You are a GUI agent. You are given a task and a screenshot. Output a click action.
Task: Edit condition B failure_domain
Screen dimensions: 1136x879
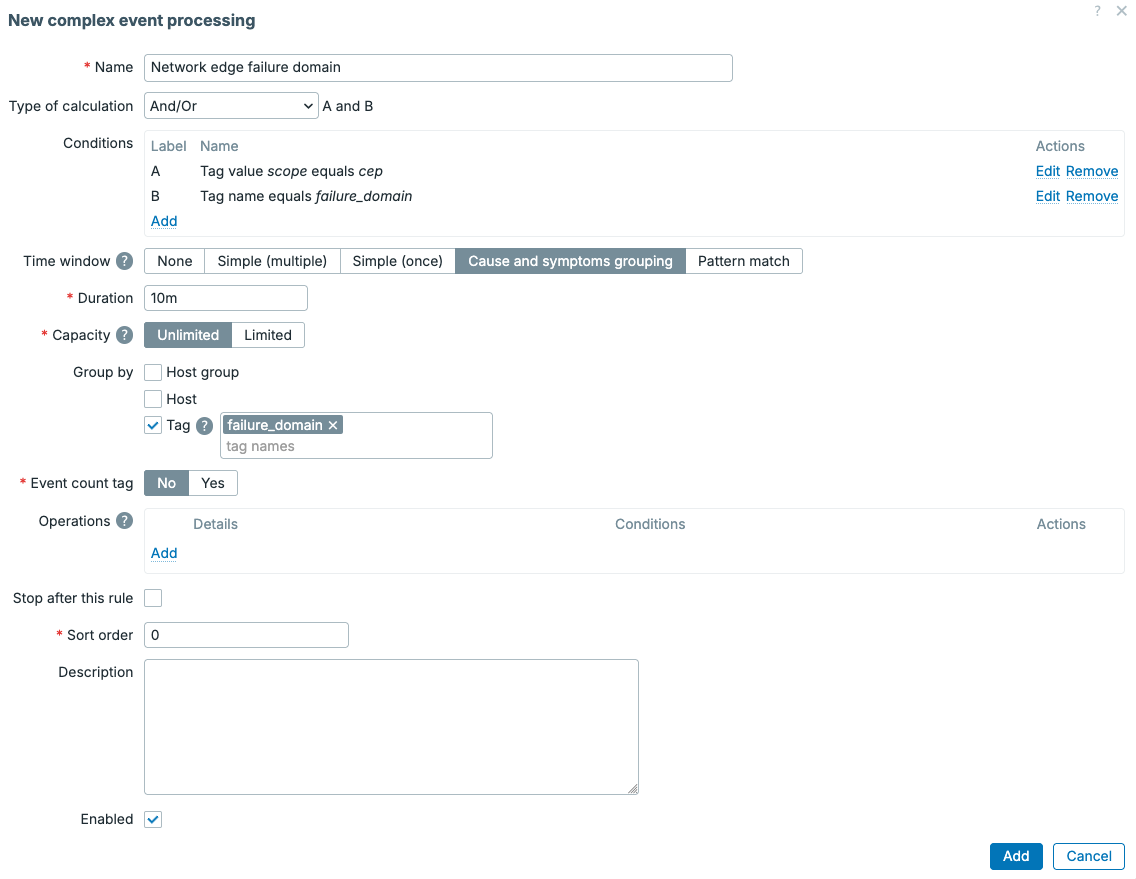point(1047,196)
